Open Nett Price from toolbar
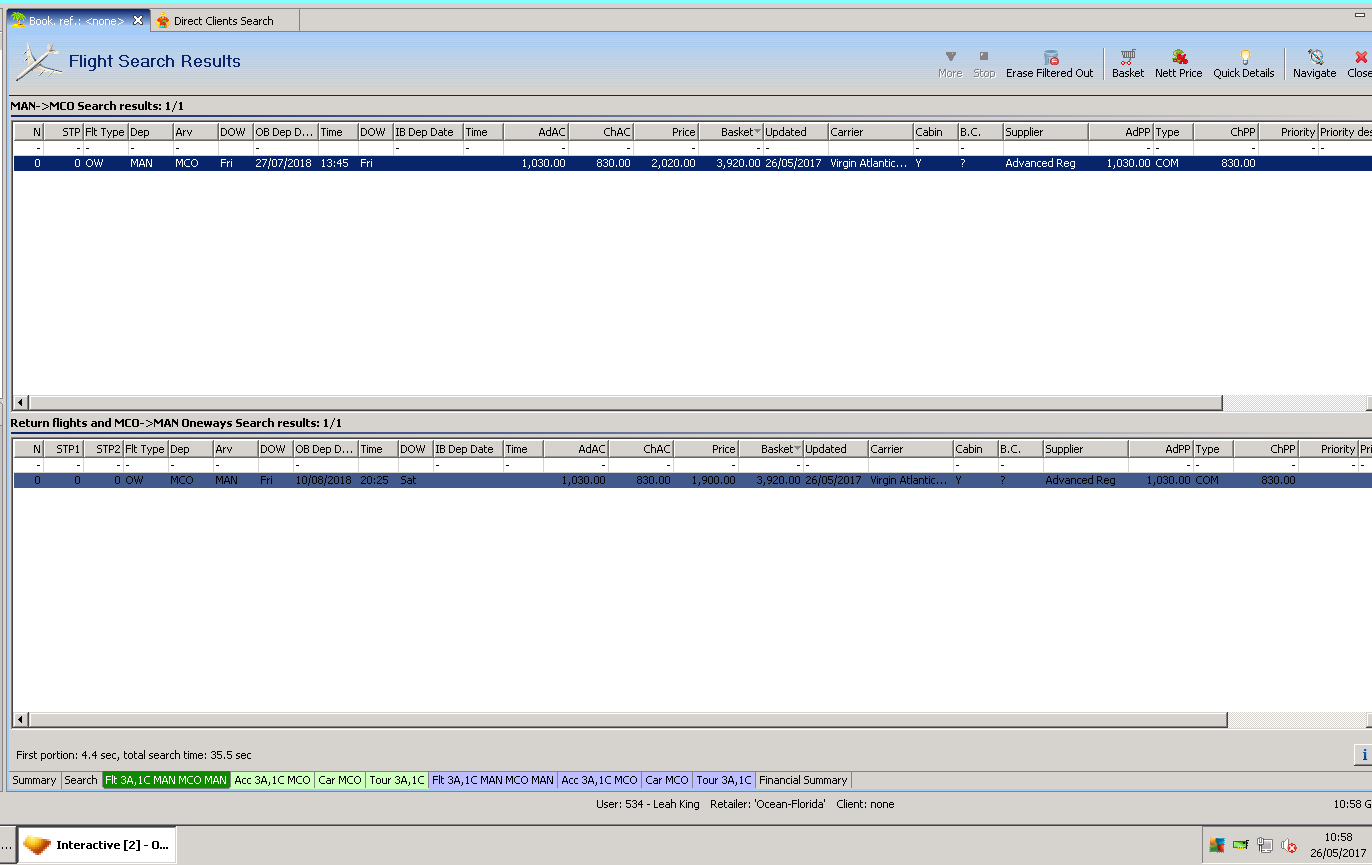Image resolution: width=1372 pixels, height=865 pixels. (x=1178, y=64)
